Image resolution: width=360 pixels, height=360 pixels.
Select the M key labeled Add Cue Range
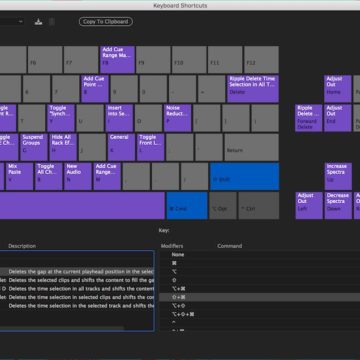coord(107,176)
